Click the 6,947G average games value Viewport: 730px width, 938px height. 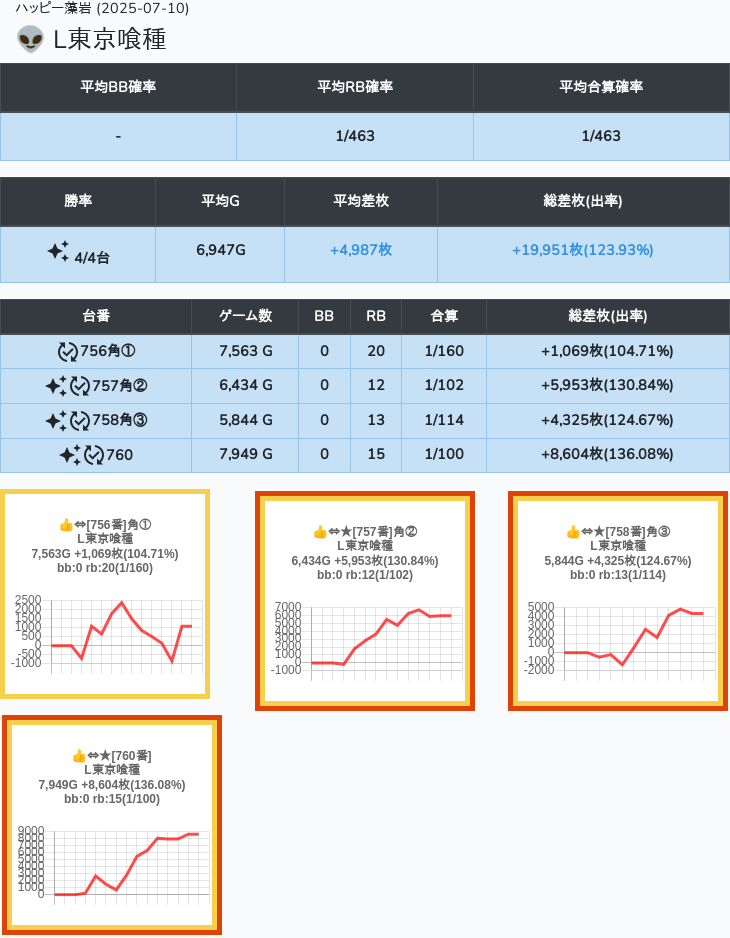click(x=221, y=250)
